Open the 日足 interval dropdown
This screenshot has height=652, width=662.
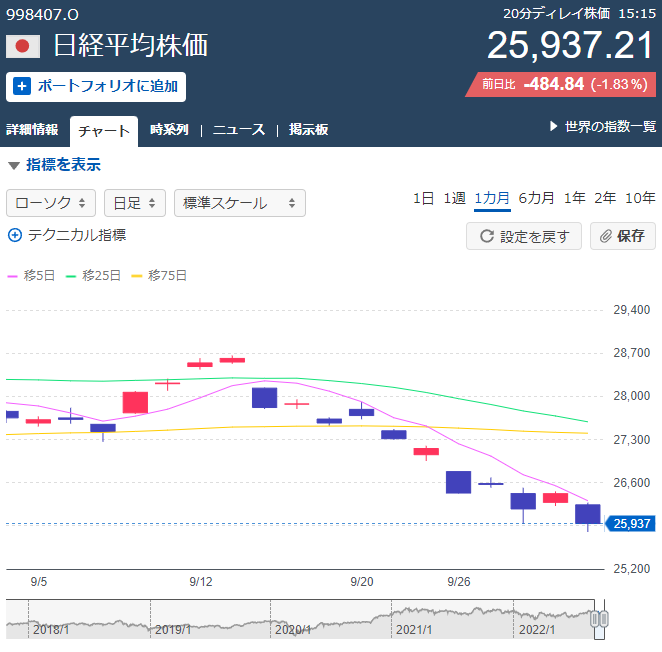pyautogui.click(x=135, y=203)
